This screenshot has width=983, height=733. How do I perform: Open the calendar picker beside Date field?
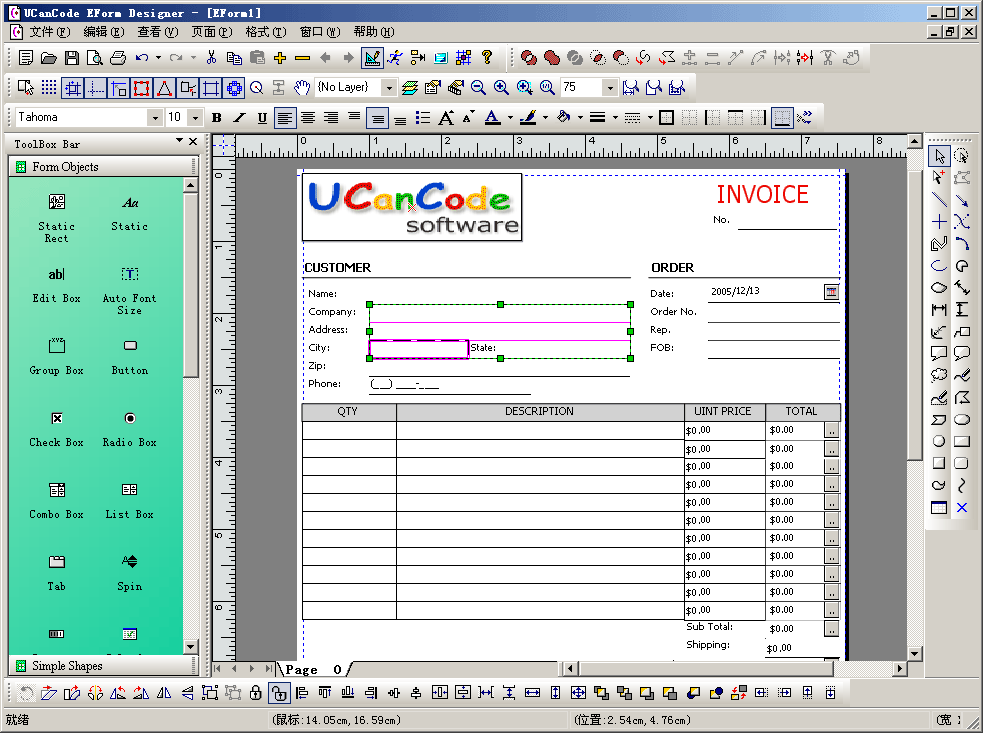coord(831,292)
